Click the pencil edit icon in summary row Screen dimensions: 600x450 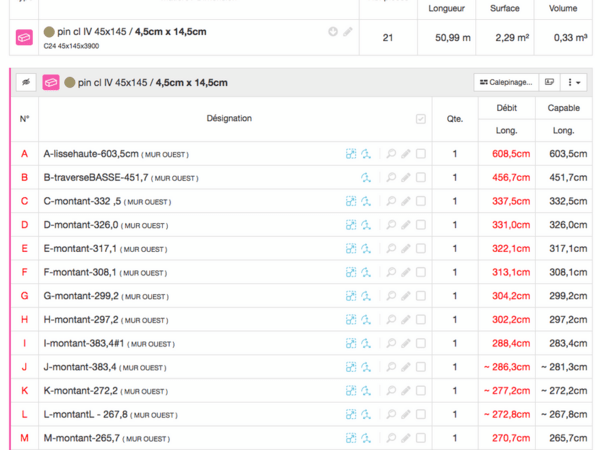point(348,32)
